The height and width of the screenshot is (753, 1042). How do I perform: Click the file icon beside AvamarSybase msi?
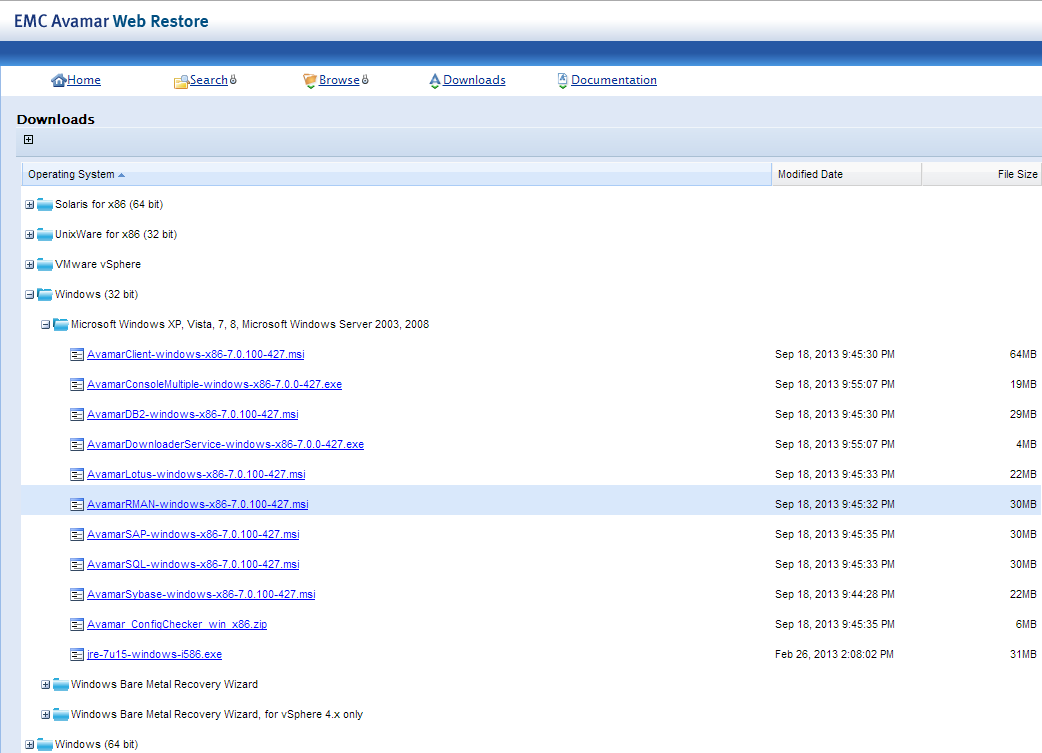point(77,594)
